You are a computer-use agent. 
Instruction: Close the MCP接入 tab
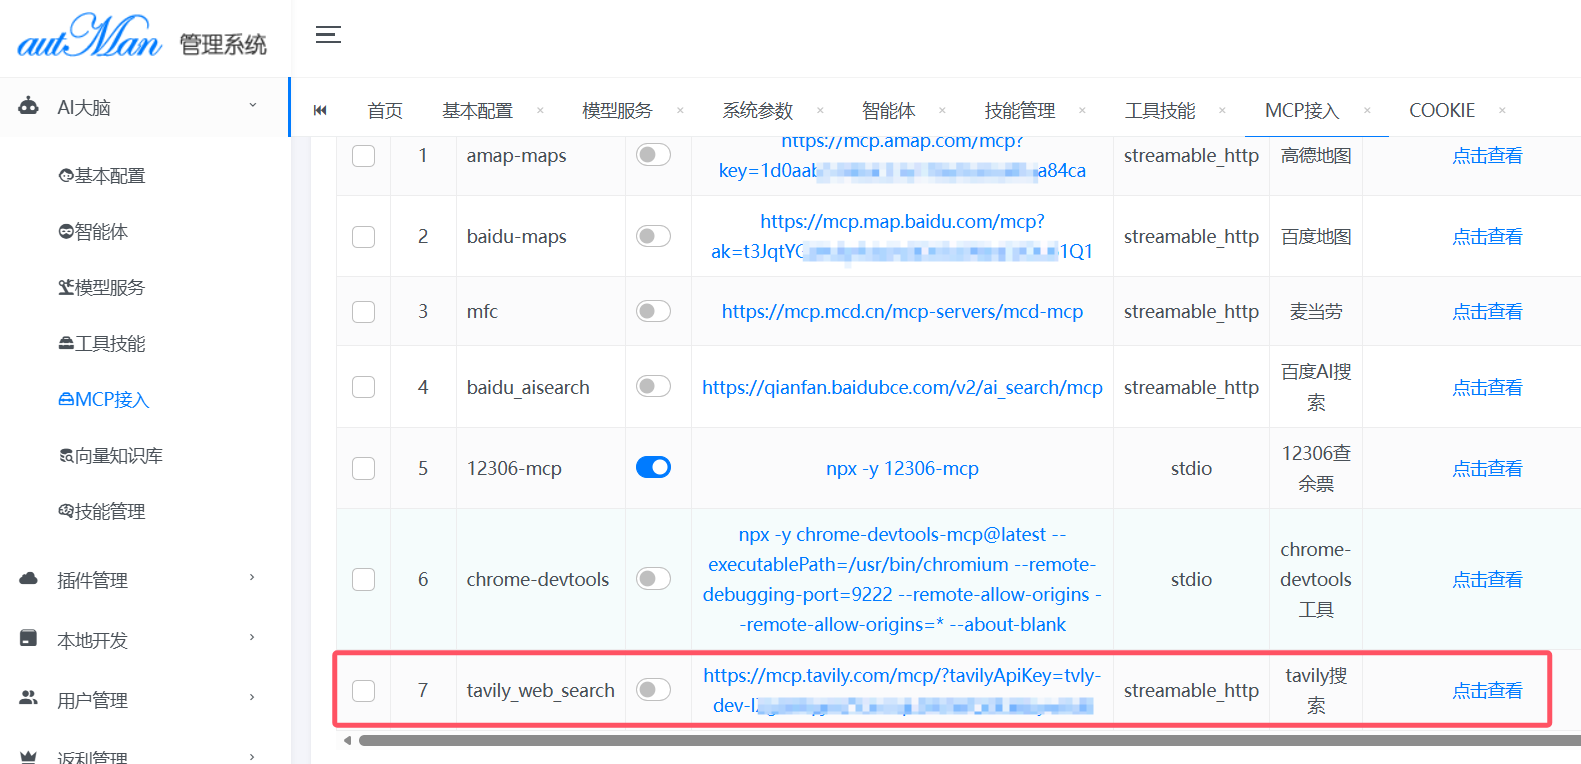(x=1367, y=110)
